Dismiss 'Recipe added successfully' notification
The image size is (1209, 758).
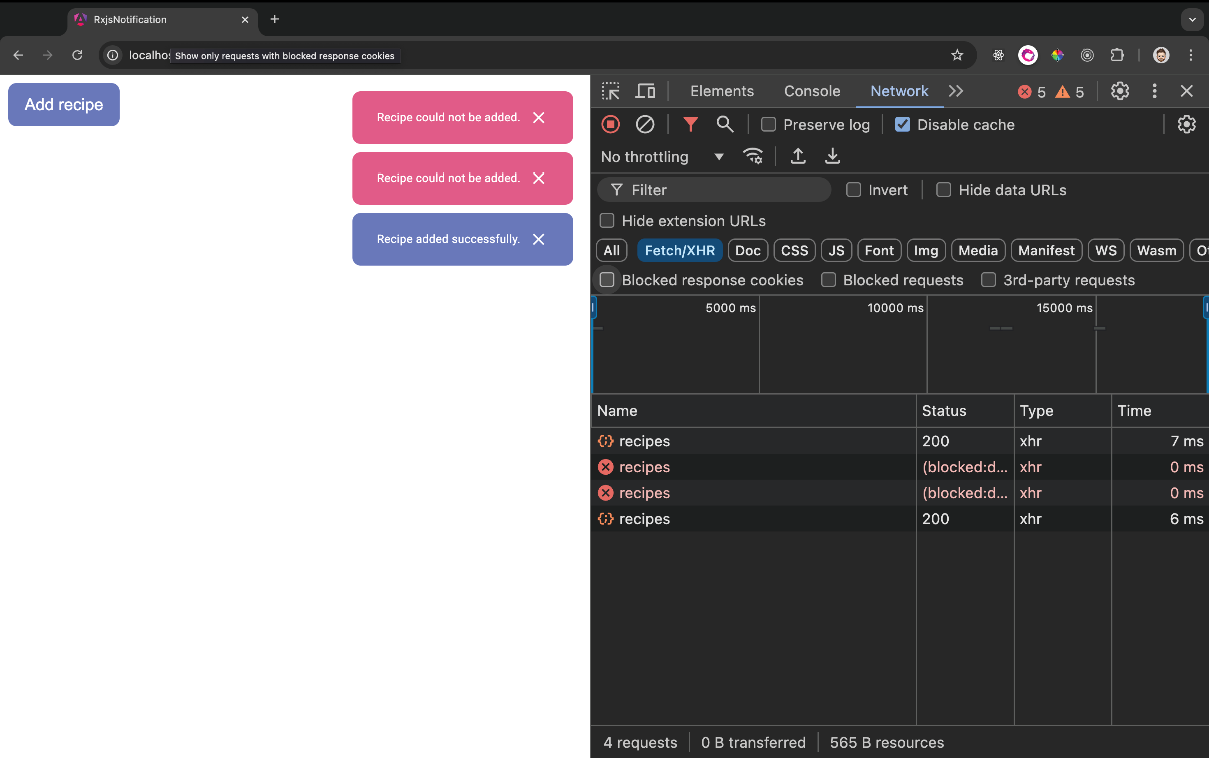click(539, 239)
